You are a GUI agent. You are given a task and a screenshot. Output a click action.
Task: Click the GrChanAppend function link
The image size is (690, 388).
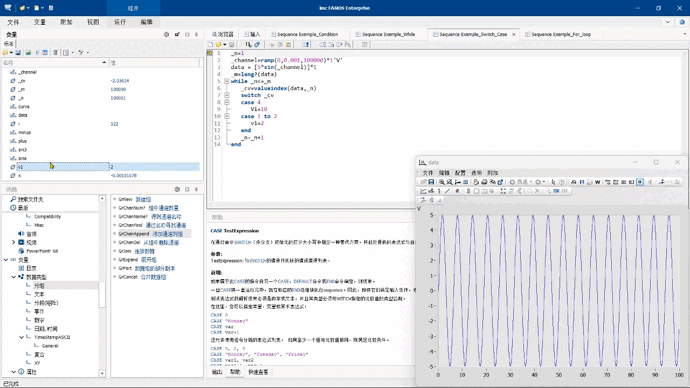click(x=134, y=234)
